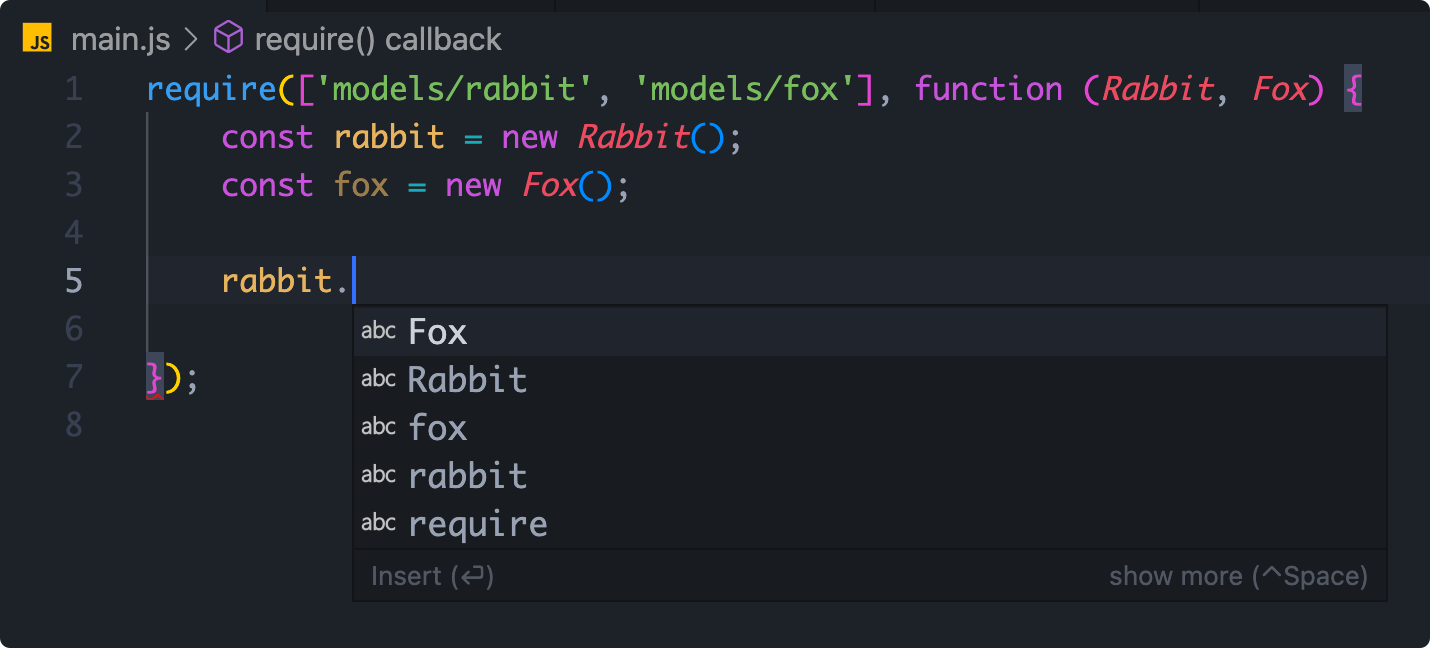Click the abc icon next to Fox suggestion
The image size is (1430, 648).
379,330
